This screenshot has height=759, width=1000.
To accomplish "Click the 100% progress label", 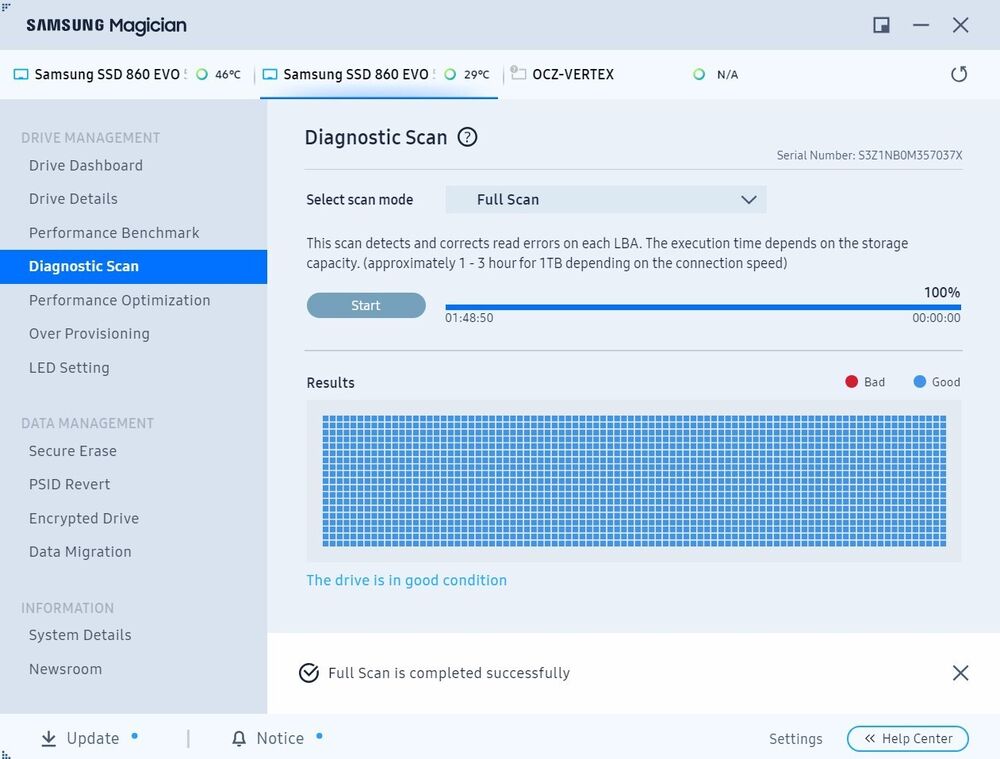I will [x=941, y=293].
